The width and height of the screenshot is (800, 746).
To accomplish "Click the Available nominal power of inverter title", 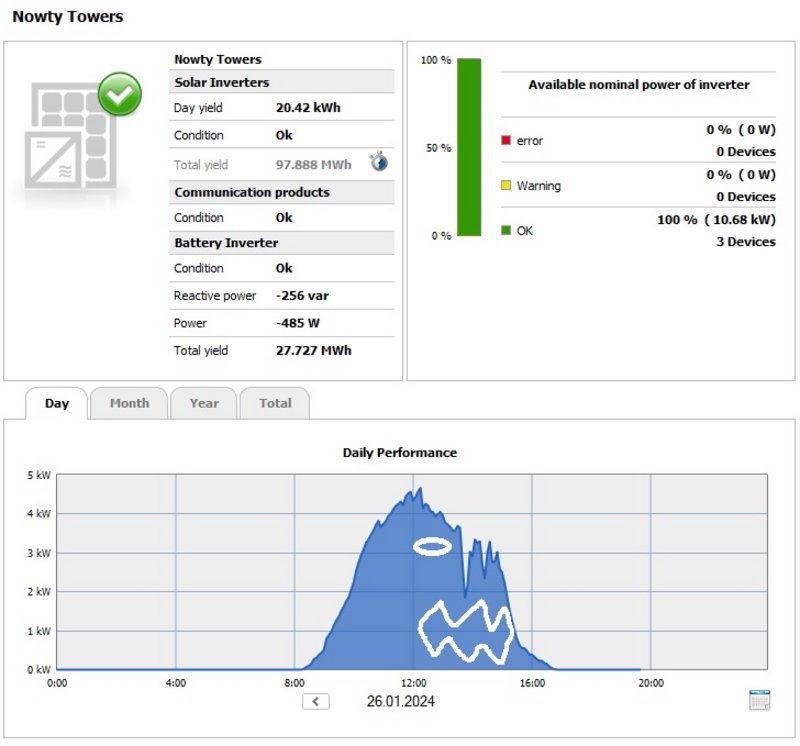I will pyautogui.click(x=639, y=85).
